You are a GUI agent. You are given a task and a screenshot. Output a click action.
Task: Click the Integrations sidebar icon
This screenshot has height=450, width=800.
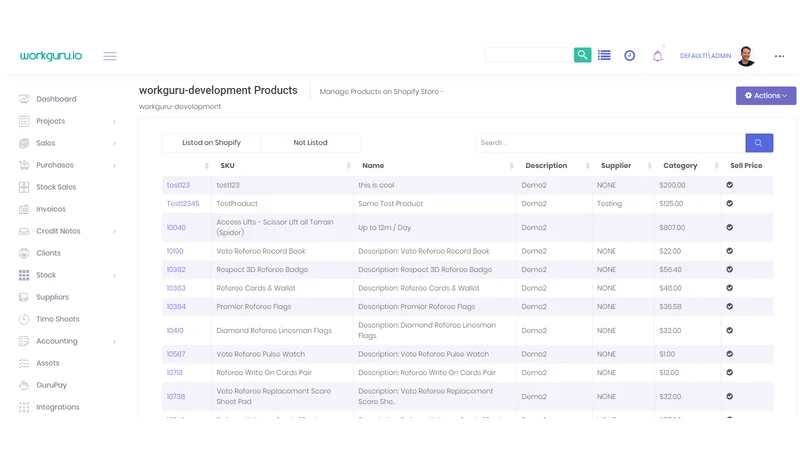[x=24, y=407]
